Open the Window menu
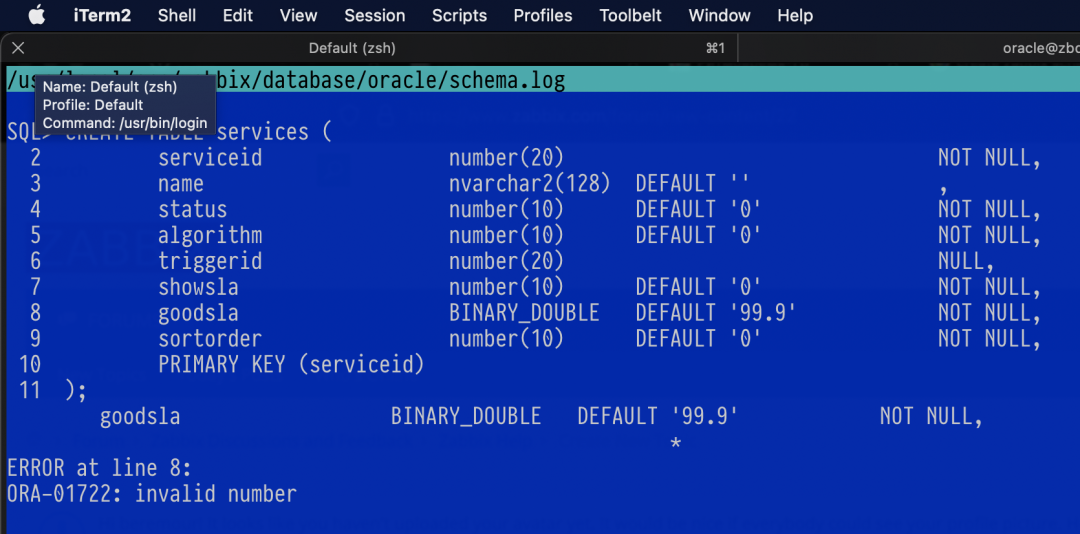Screen dimensions: 1080x534 click(x=719, y=15)
